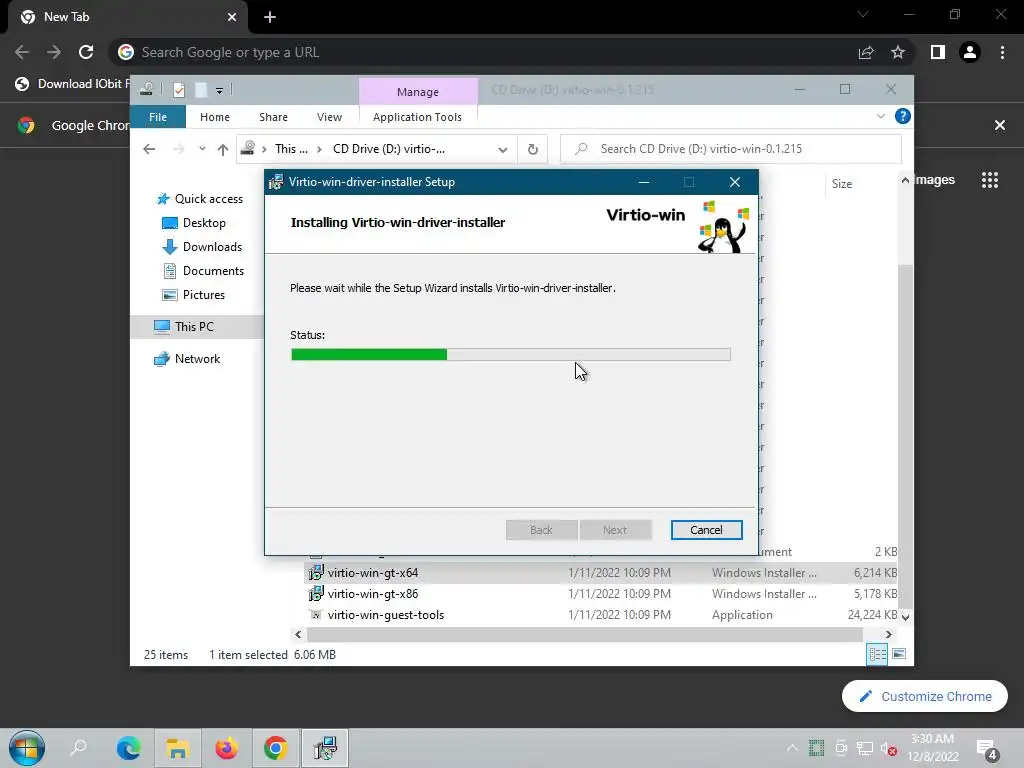Click the horizontal scrollbar right arrow
1024x768 pixels.
pos(888,634)
